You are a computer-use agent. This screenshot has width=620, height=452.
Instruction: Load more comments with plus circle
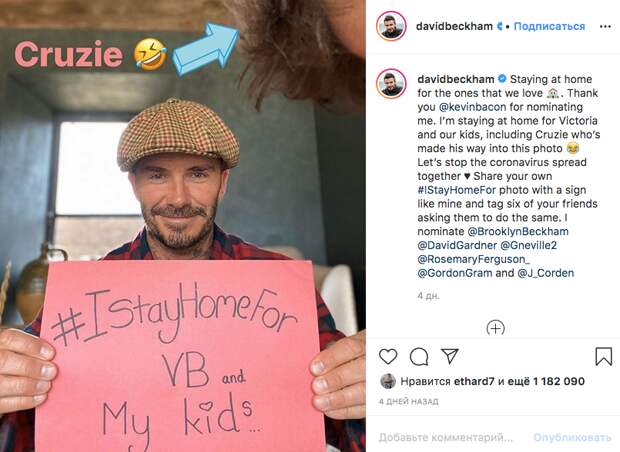click(495, 327)
